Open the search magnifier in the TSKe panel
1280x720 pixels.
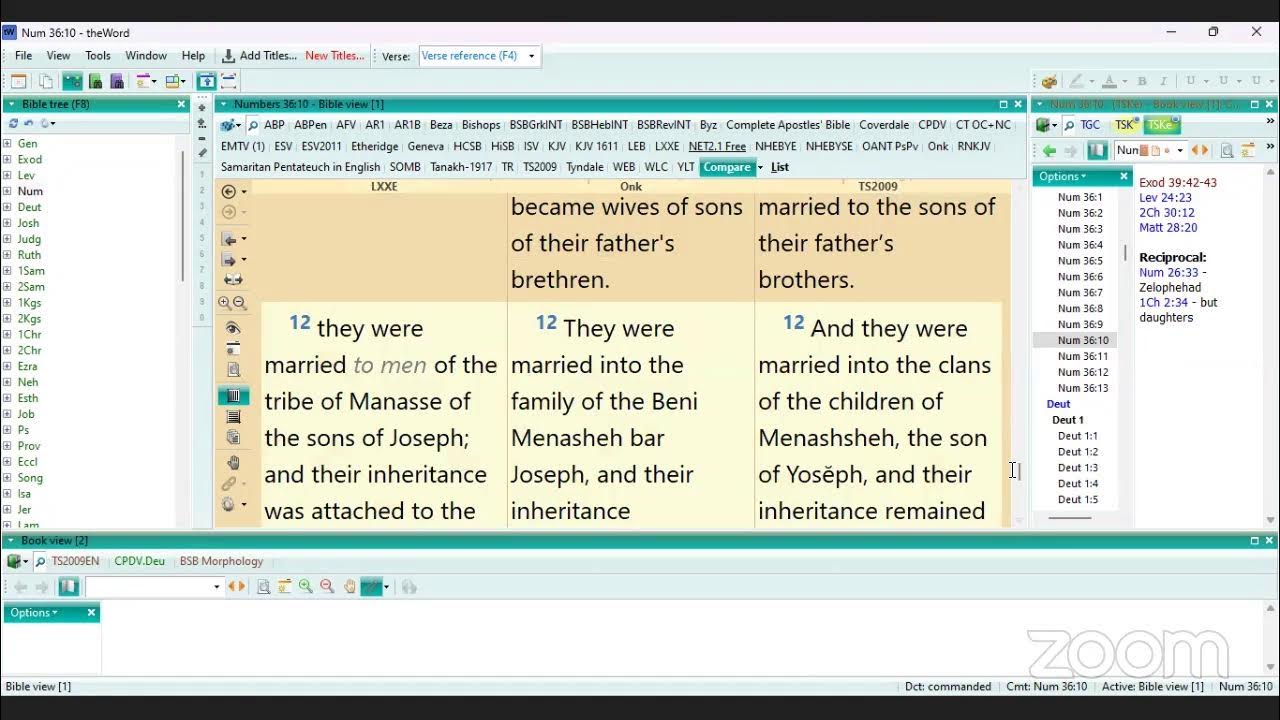tap(1069, 124)
